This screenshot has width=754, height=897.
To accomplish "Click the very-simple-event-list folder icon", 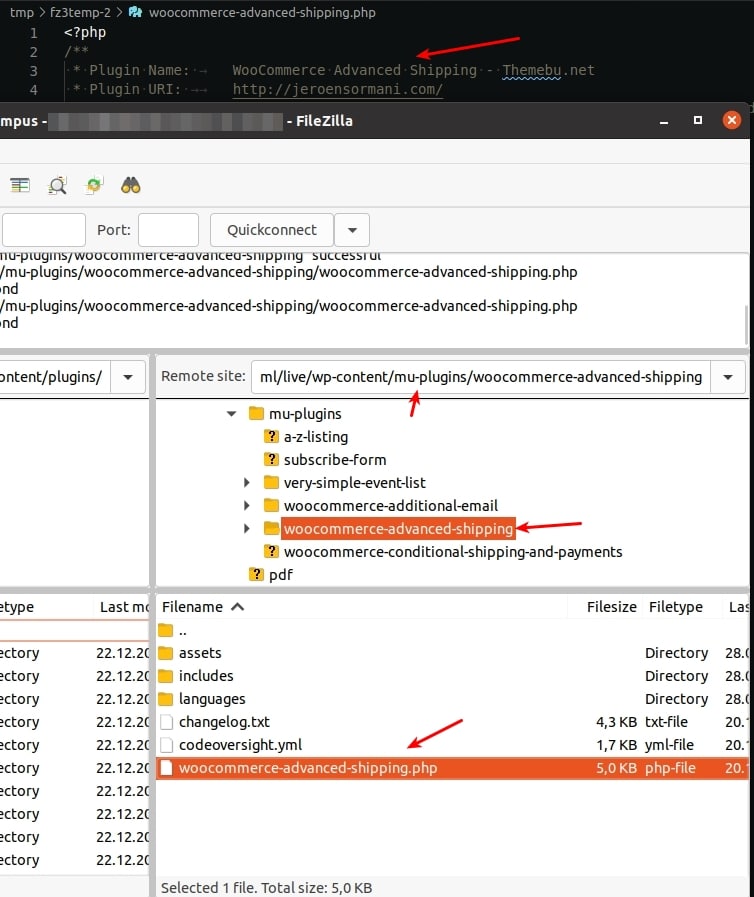I will 271,482.
